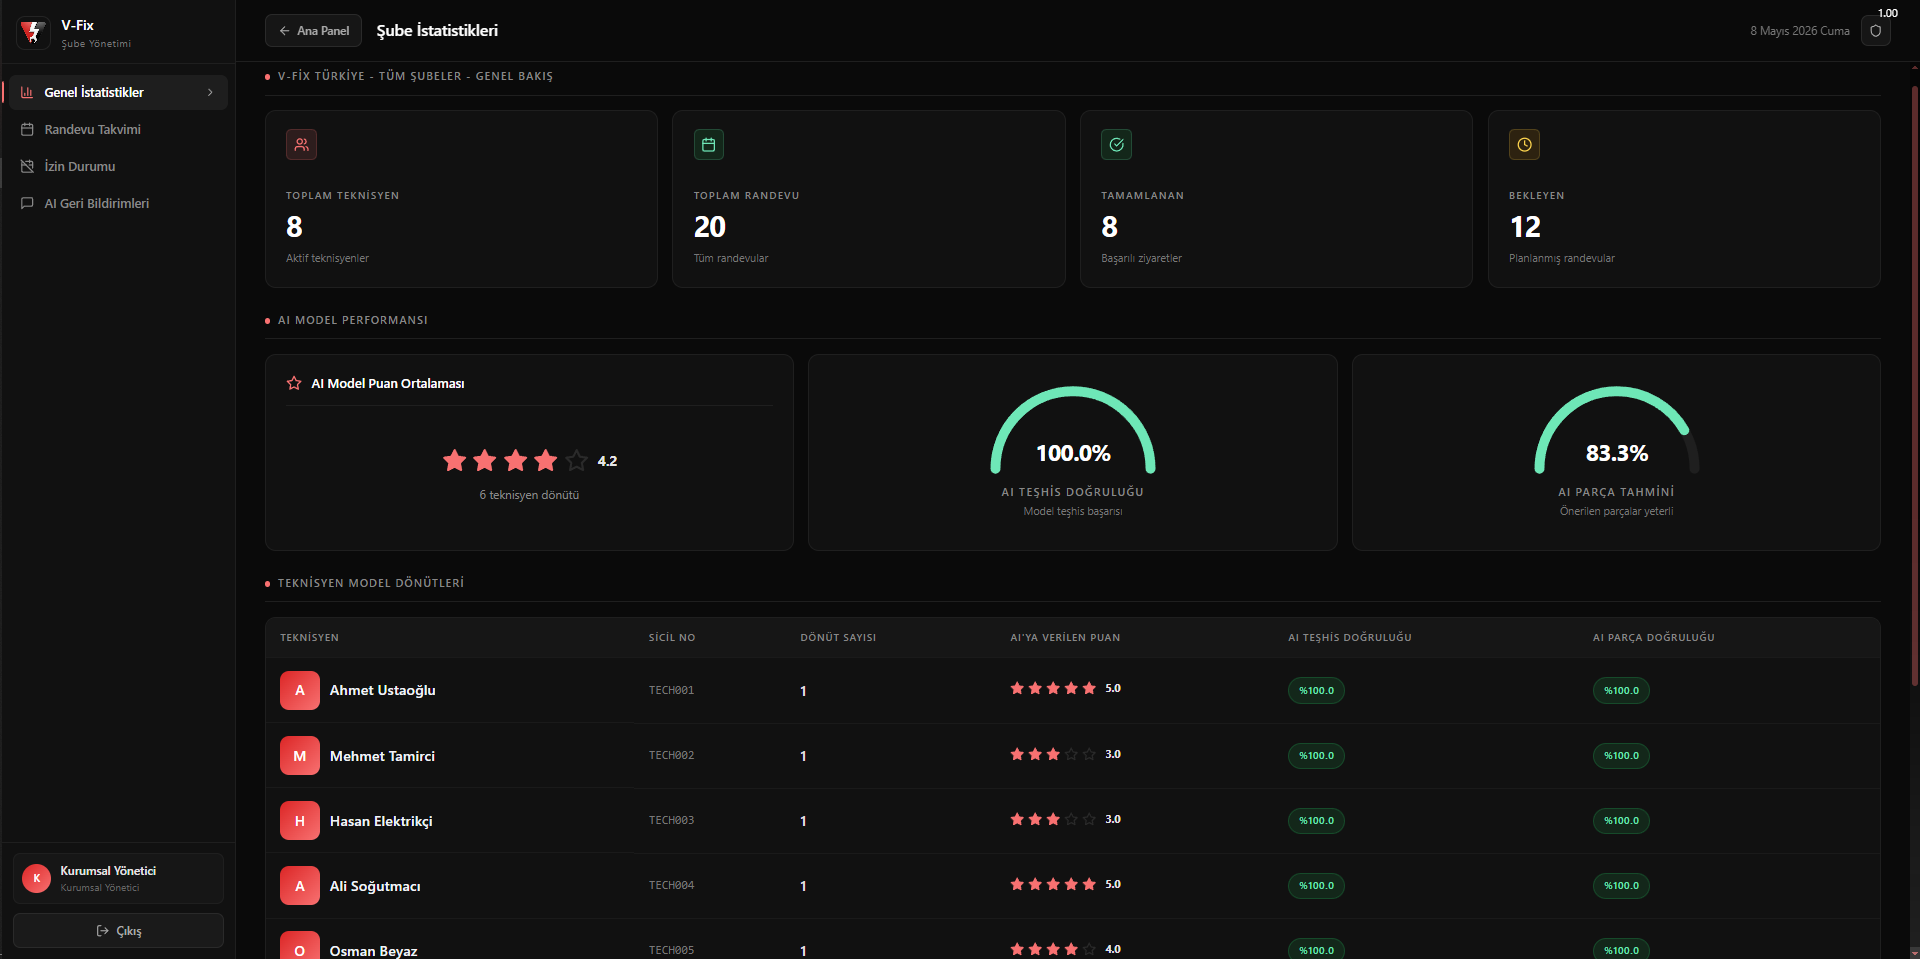Open AI Geri Bildirimleri section
Image resolution: width=1920 pixels, height=959 pixels.
point(116,203)
